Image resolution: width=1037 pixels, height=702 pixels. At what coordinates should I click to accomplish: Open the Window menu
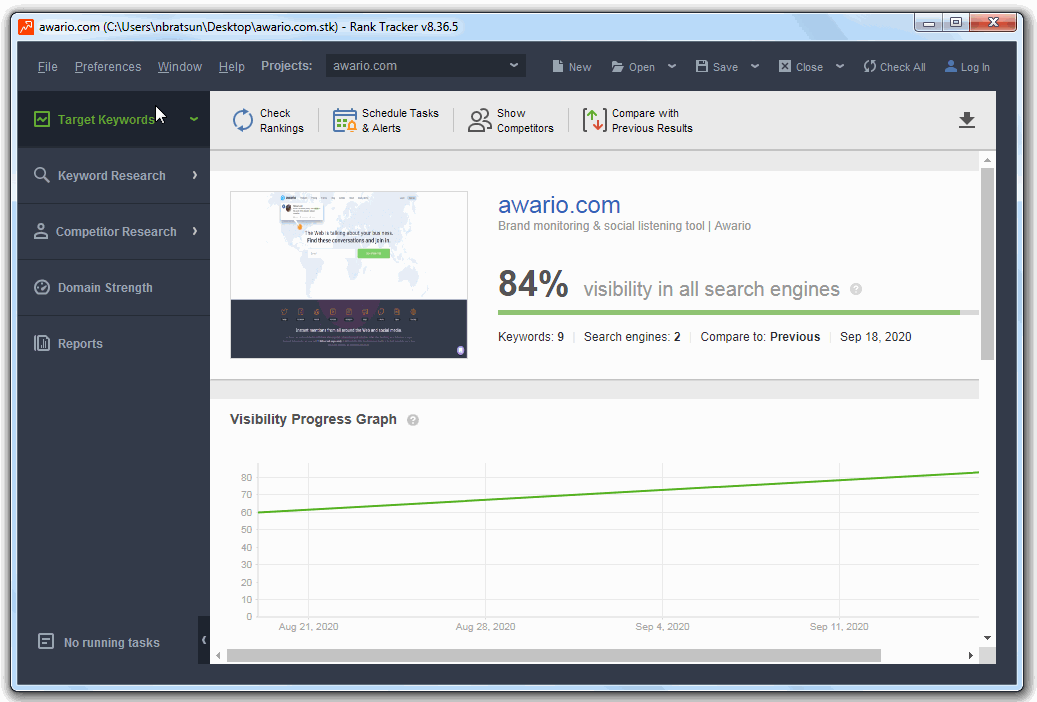tap(179, 67)
